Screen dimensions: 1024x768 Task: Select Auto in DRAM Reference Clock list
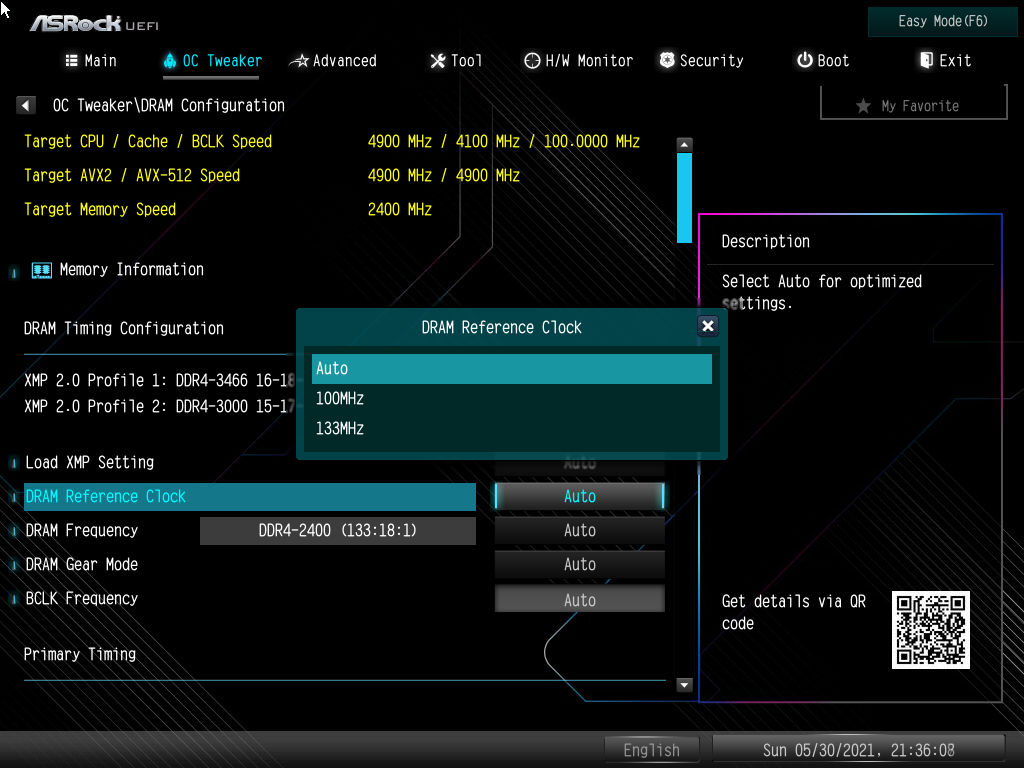pyautogui.click(x=511, y=369)
